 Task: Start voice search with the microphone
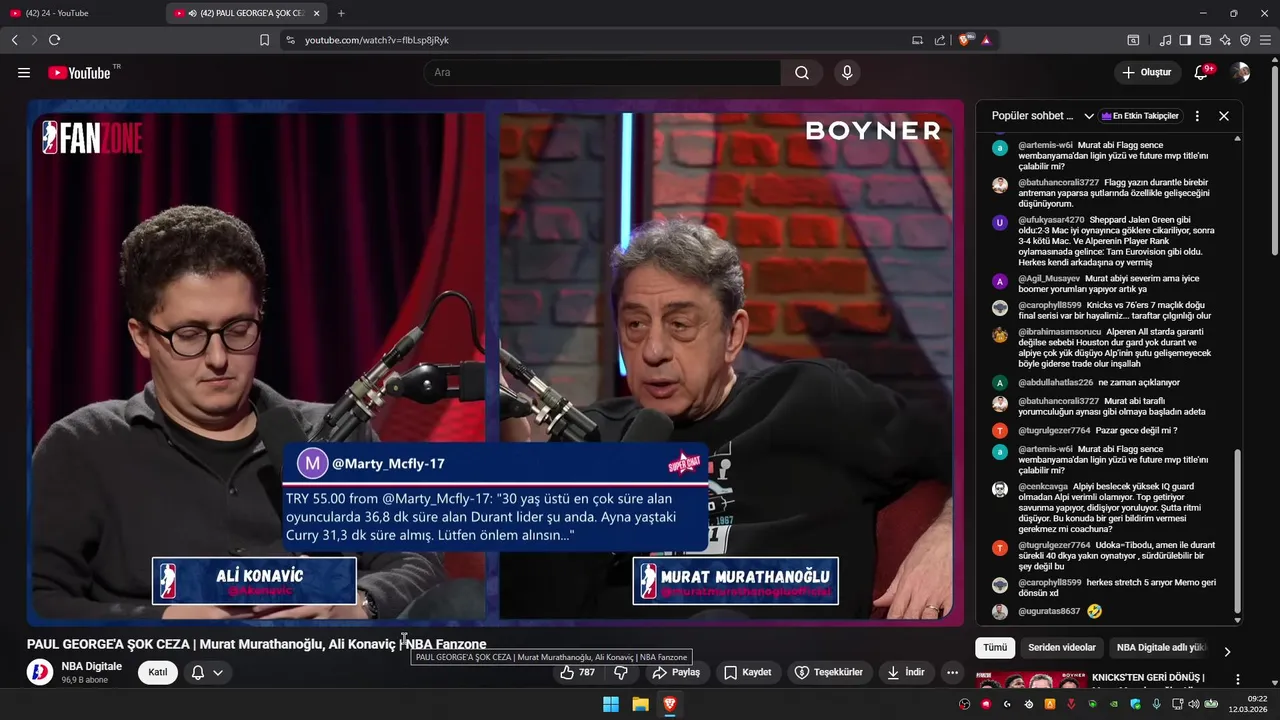(x=847, y=72)
